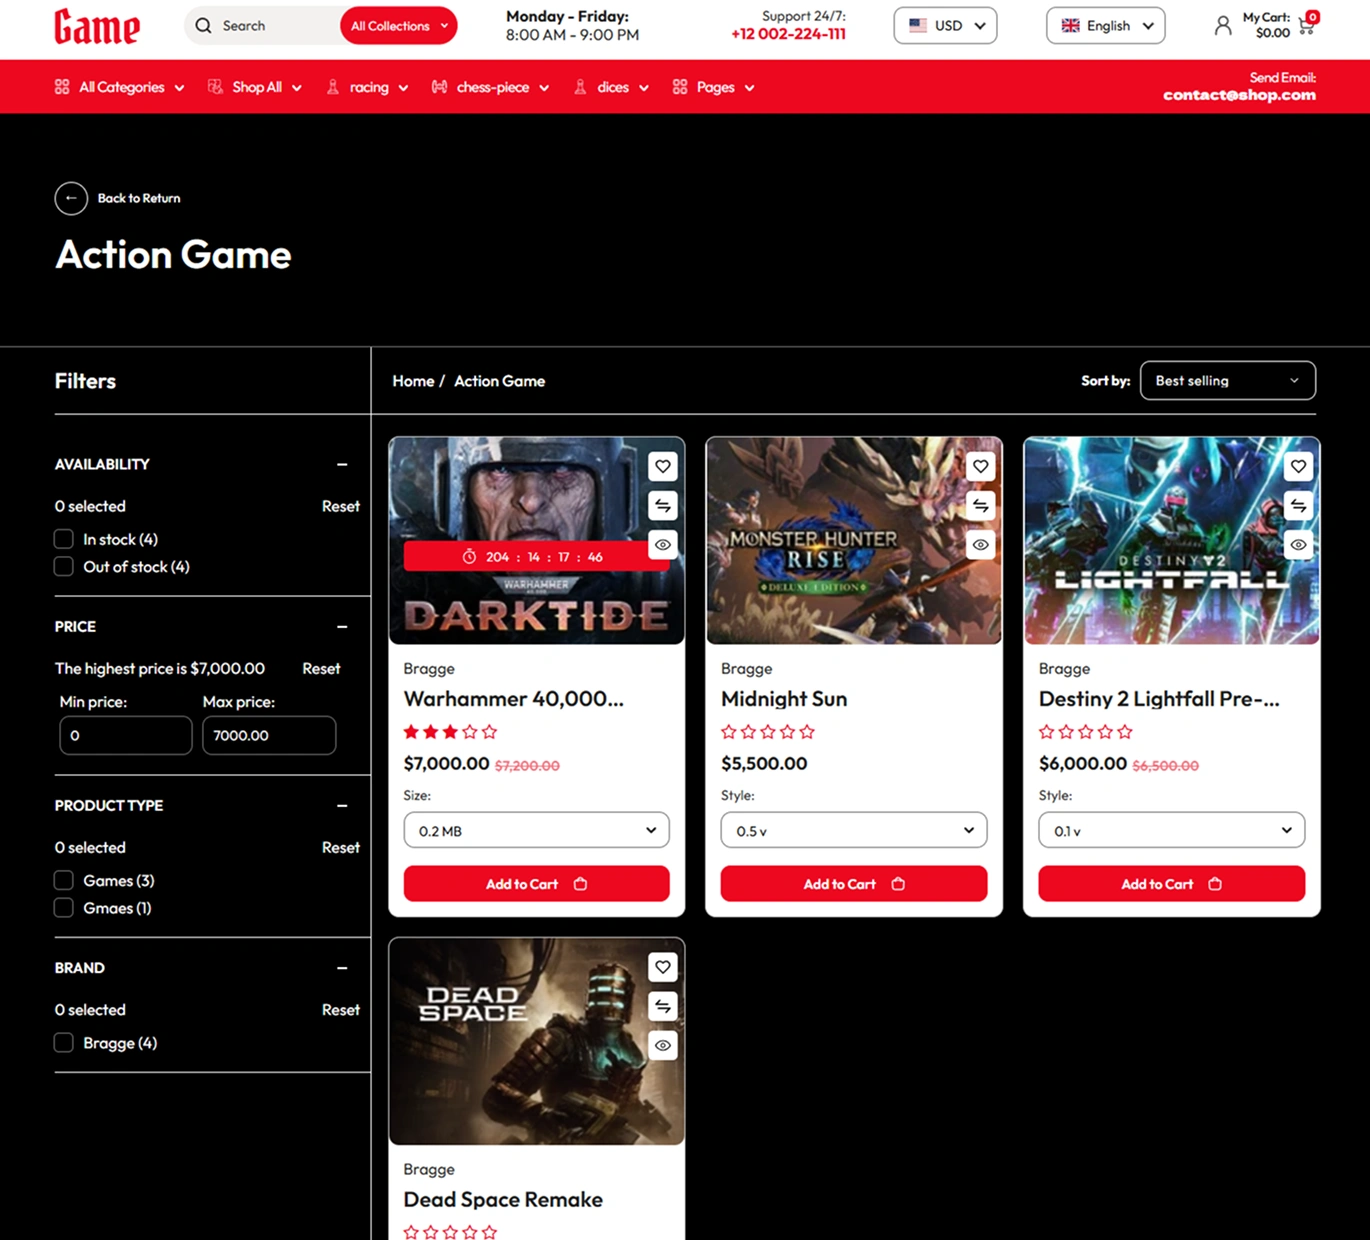Check the In stock filter
Viewport: 1370px width, 1240px height.
pos(64,539)
